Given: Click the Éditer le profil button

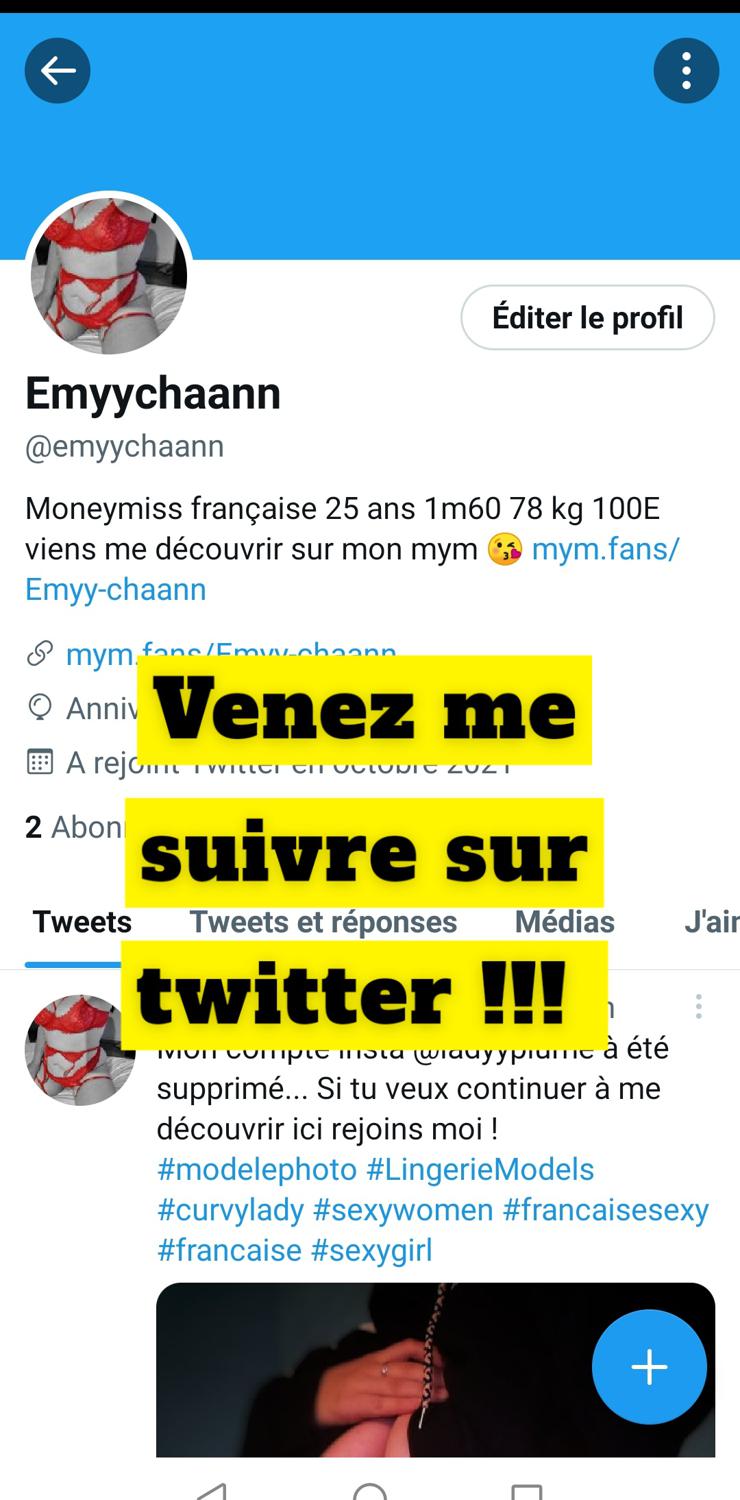Looking at the screenshot, I should coord(588,318).
